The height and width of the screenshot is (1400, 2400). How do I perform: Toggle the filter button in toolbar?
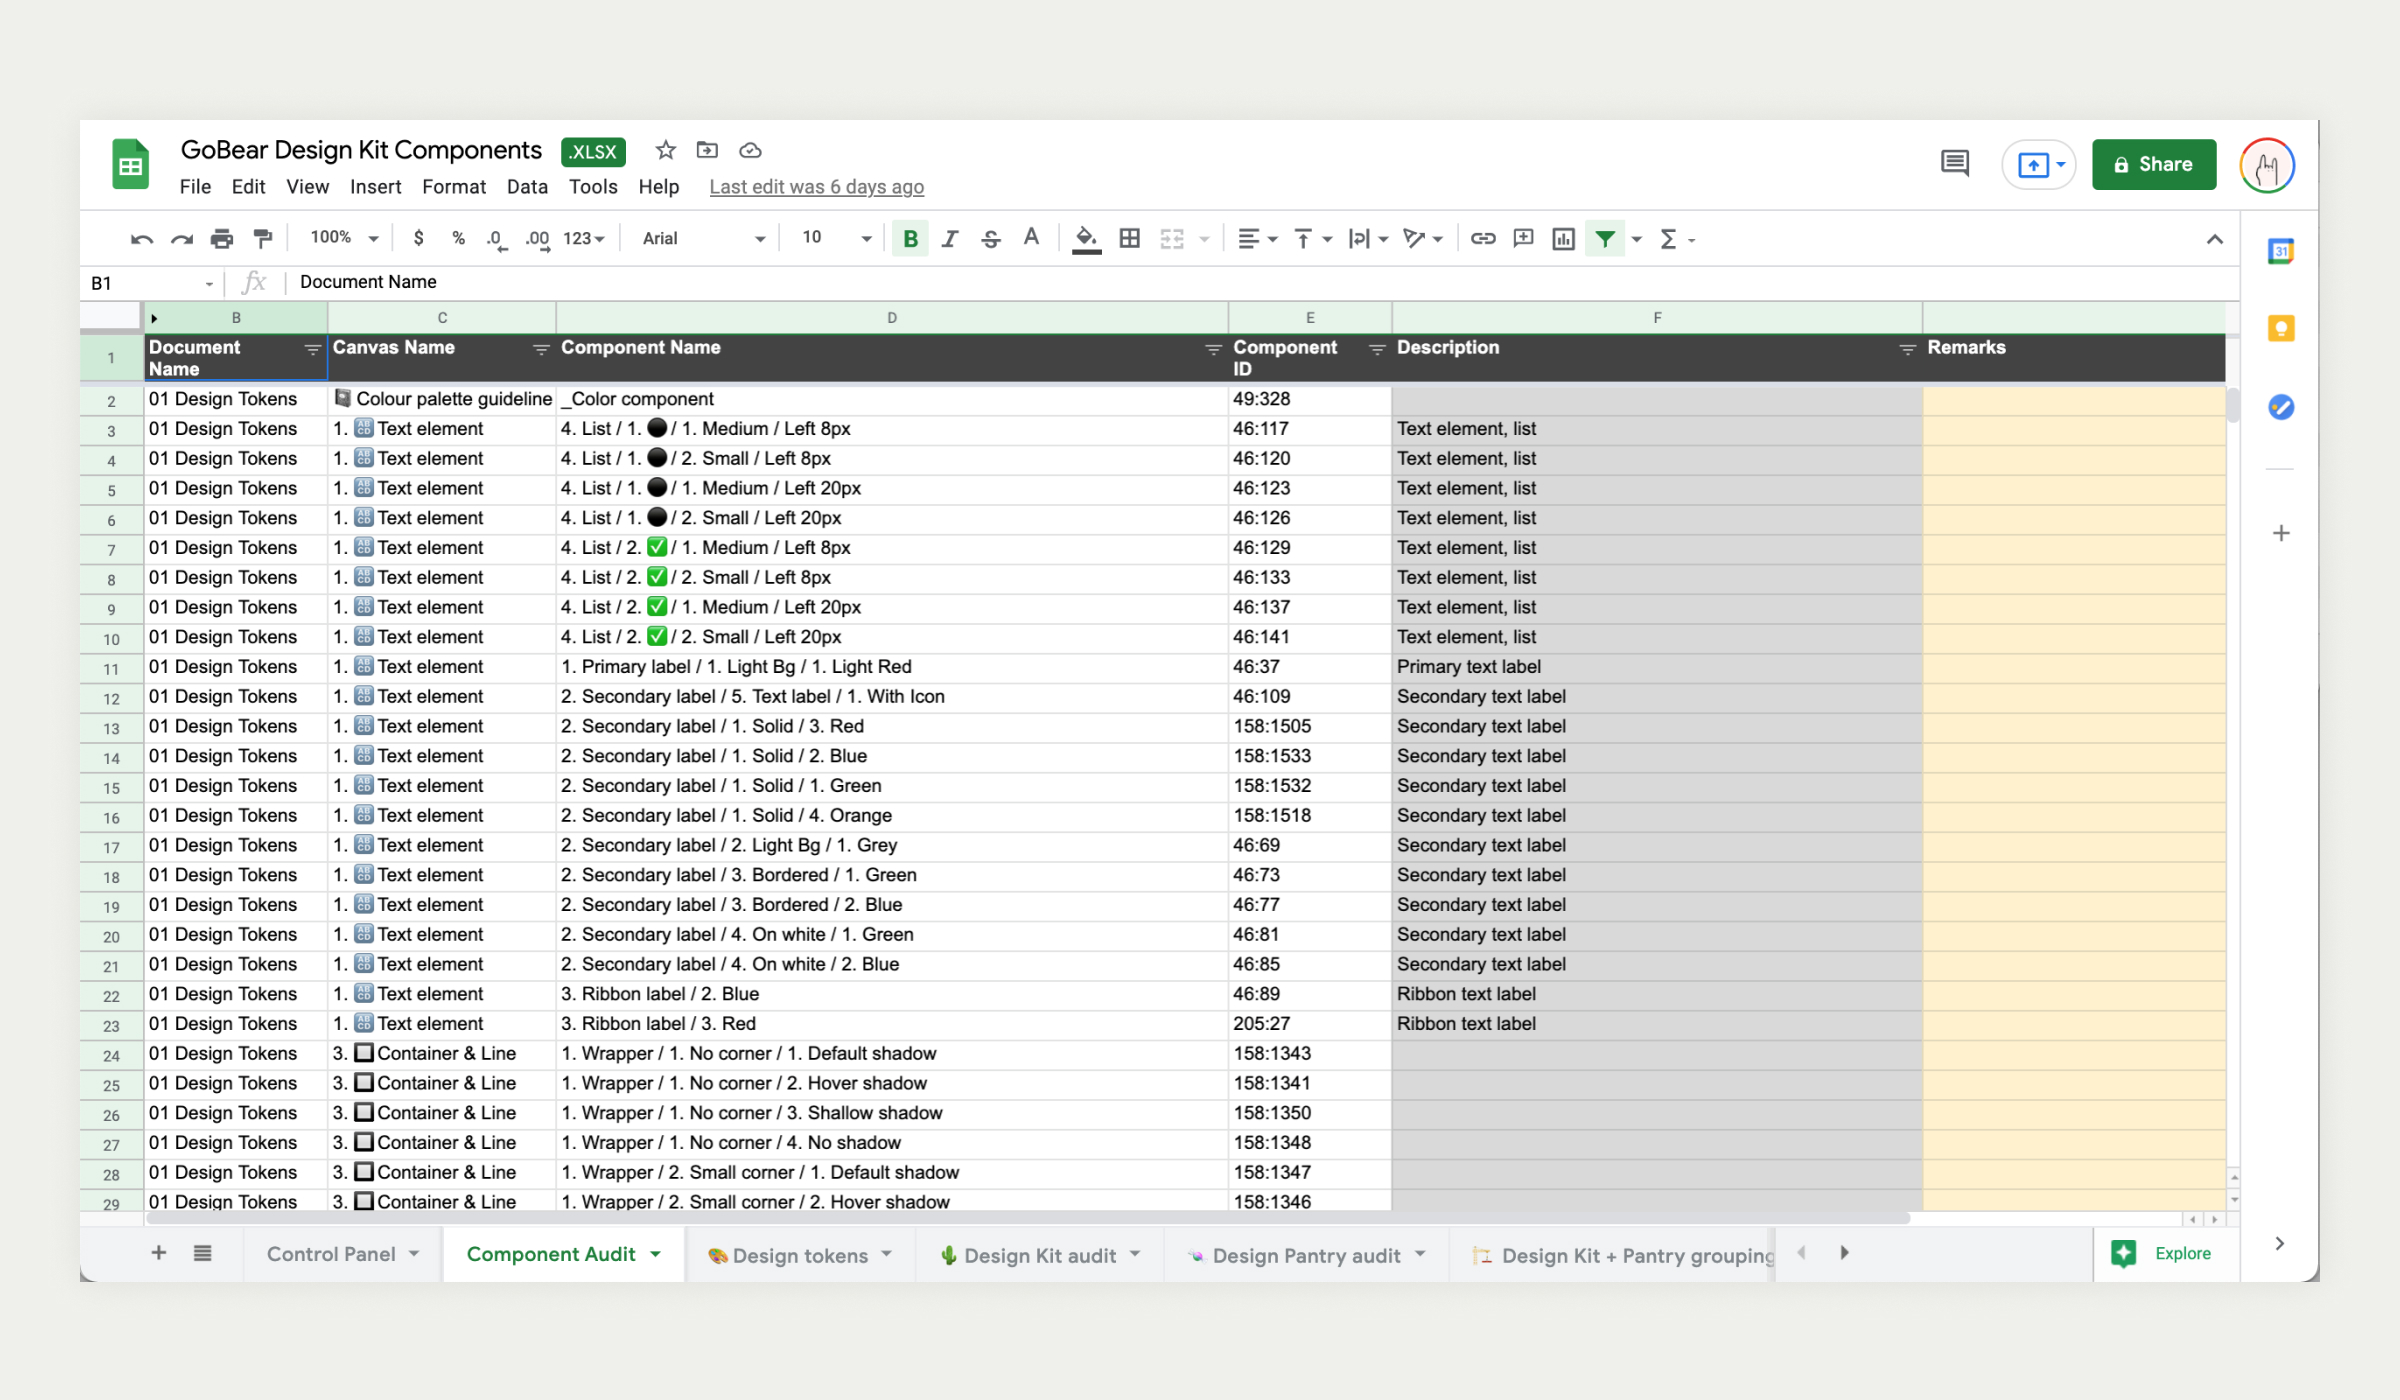pyautogui.click(x=1605, y=239)
